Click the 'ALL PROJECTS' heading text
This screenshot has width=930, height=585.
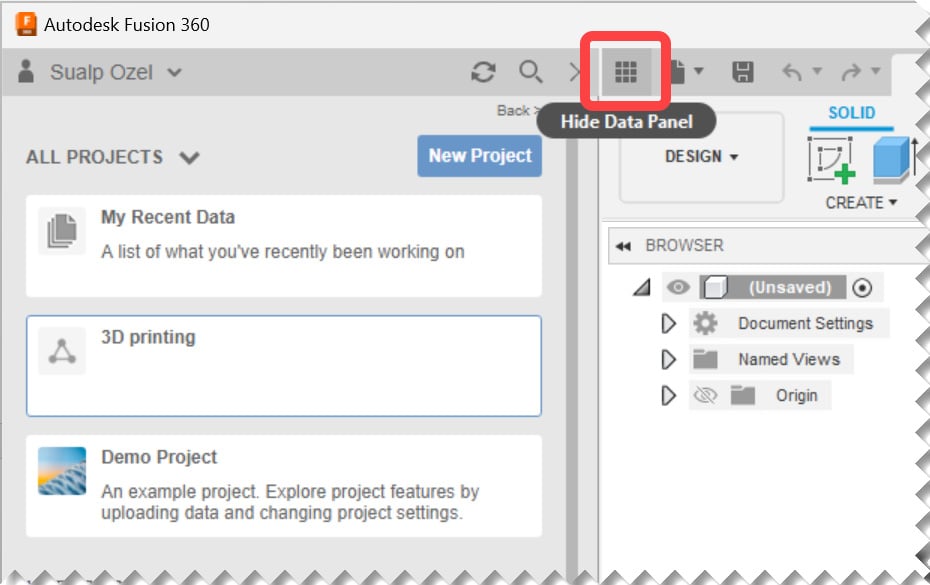[94, 157]
